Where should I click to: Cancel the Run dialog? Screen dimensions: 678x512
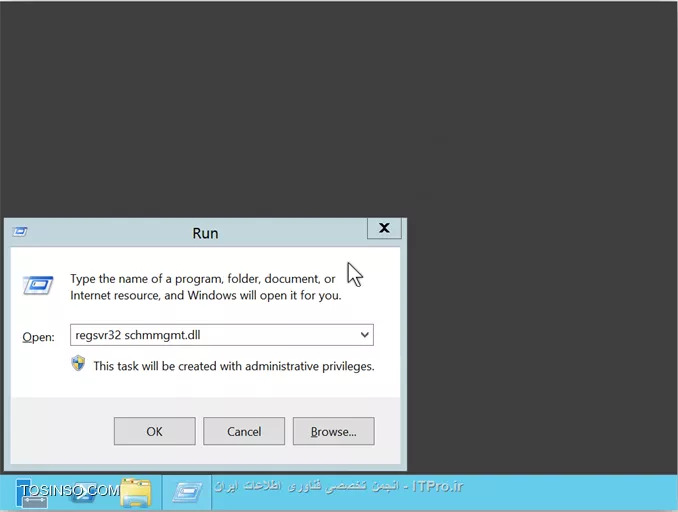244,431
